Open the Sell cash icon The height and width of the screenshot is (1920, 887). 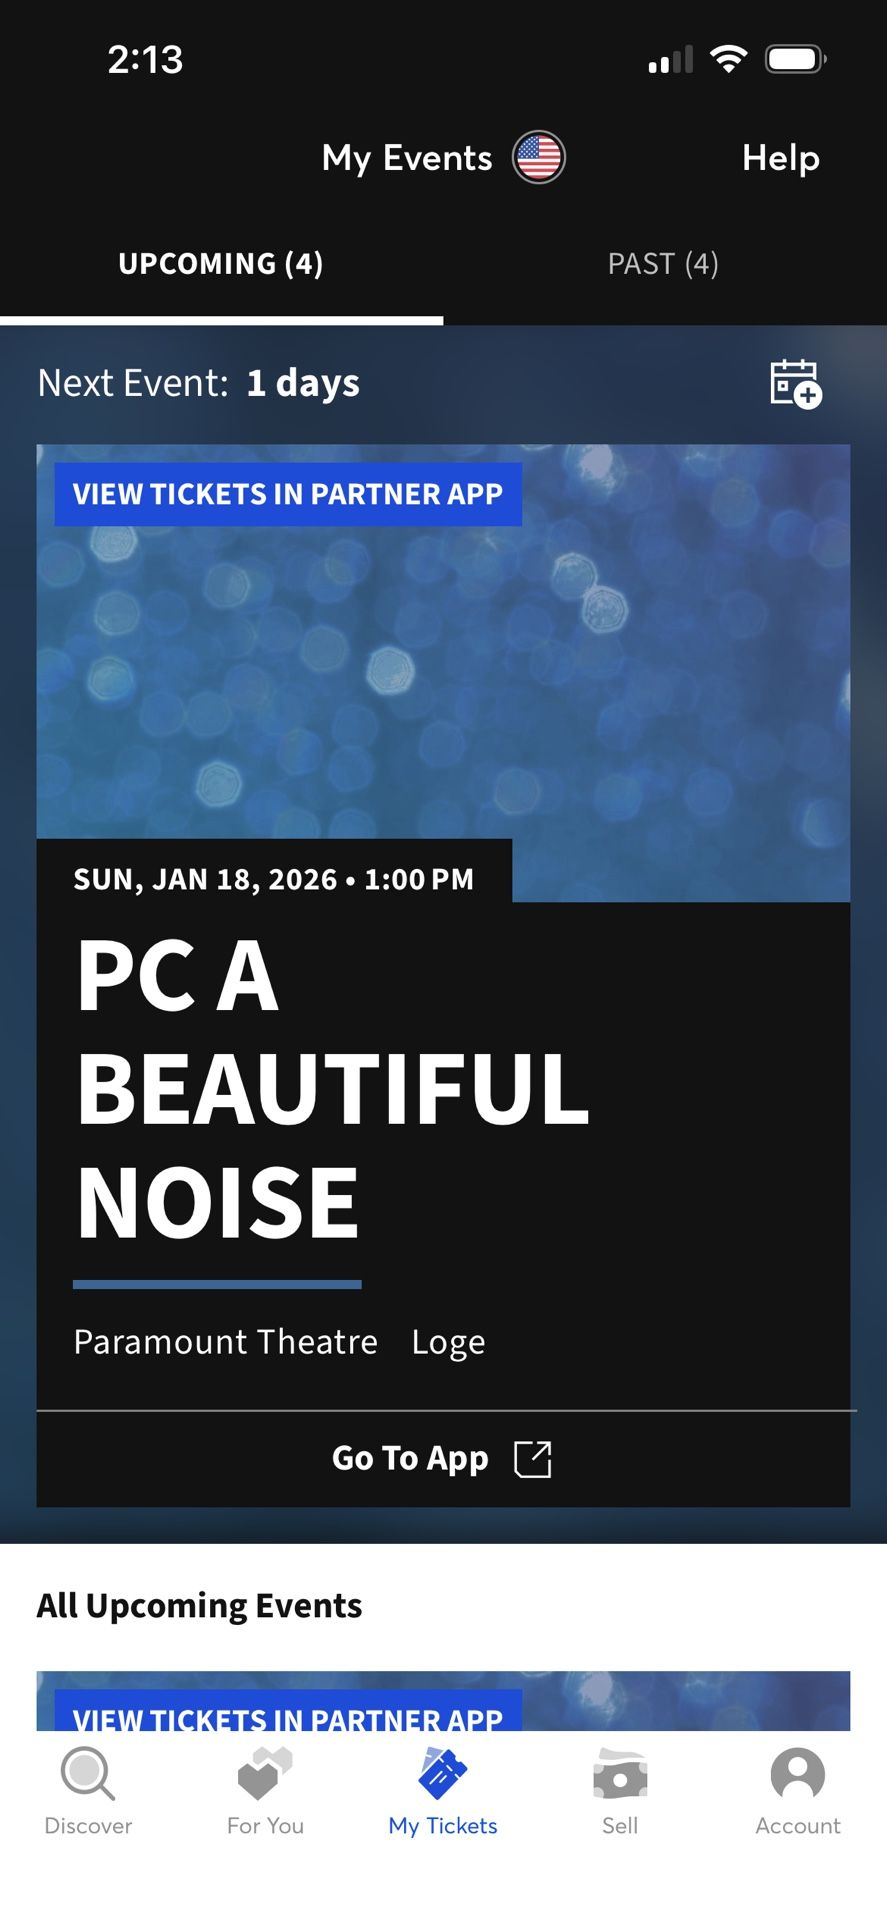(x=620, y=1775)
